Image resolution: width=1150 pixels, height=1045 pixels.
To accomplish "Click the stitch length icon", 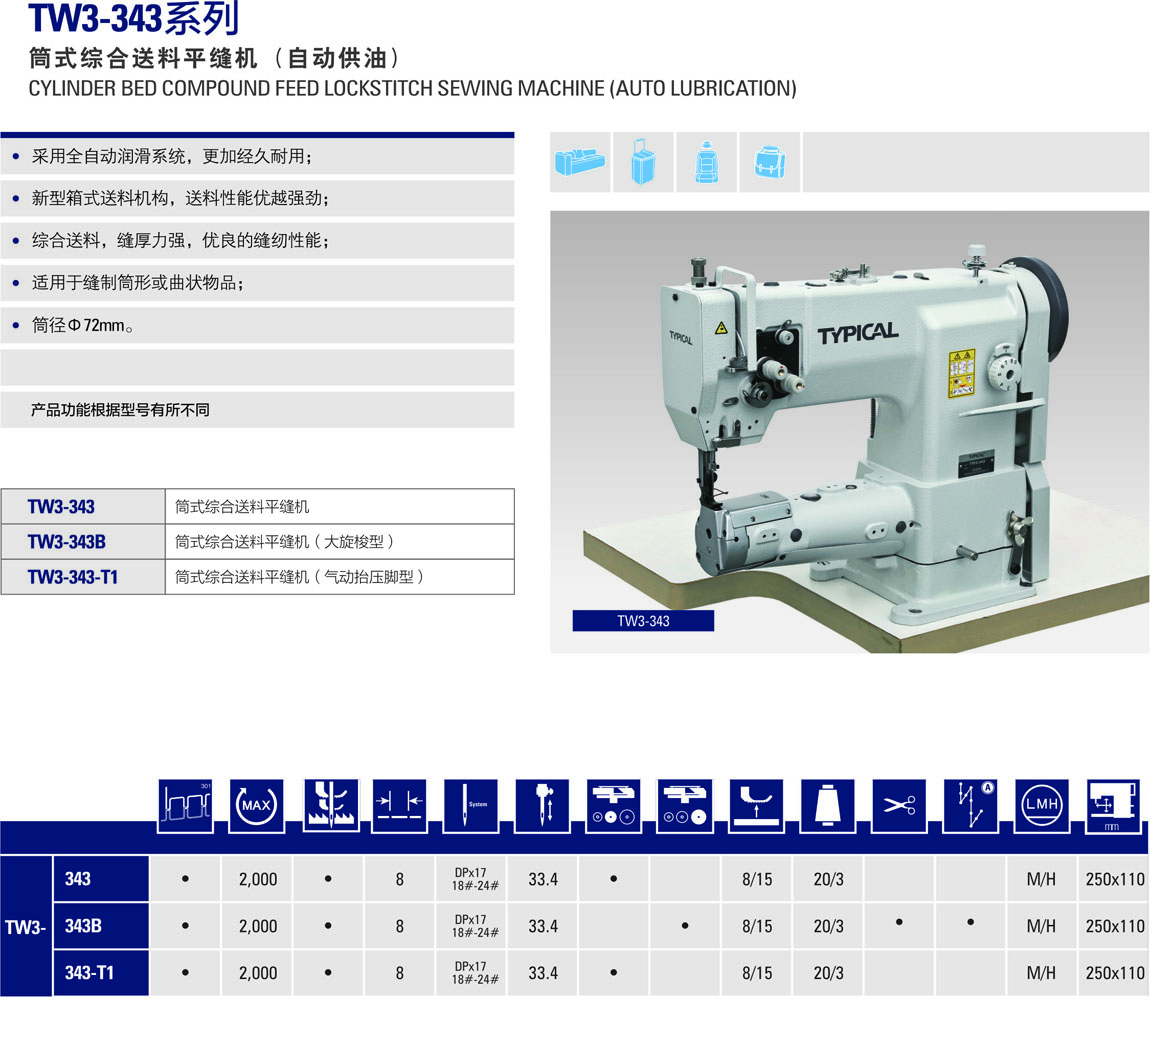I will 399,806.
